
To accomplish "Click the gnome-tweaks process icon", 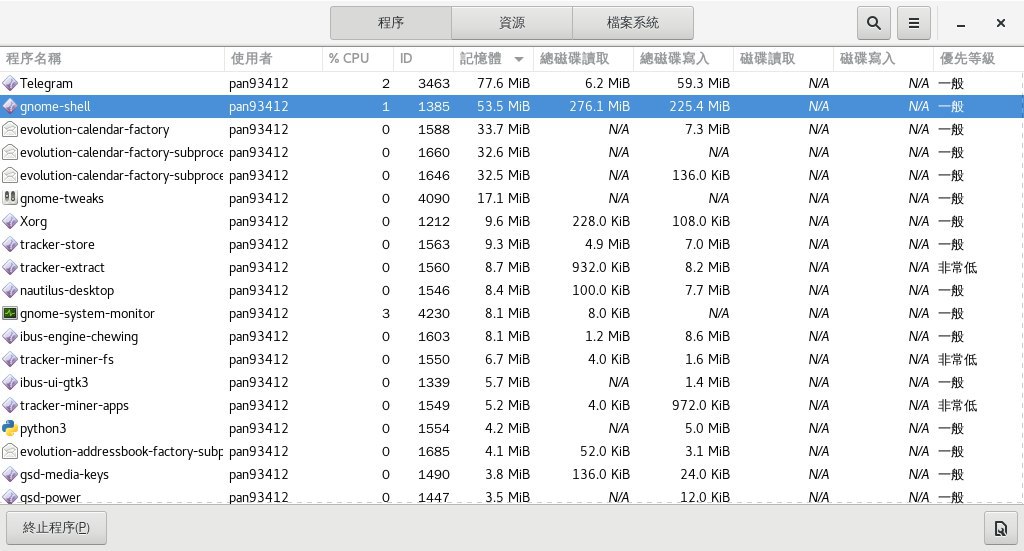I will pyautogui.click(x=10, y=198).
